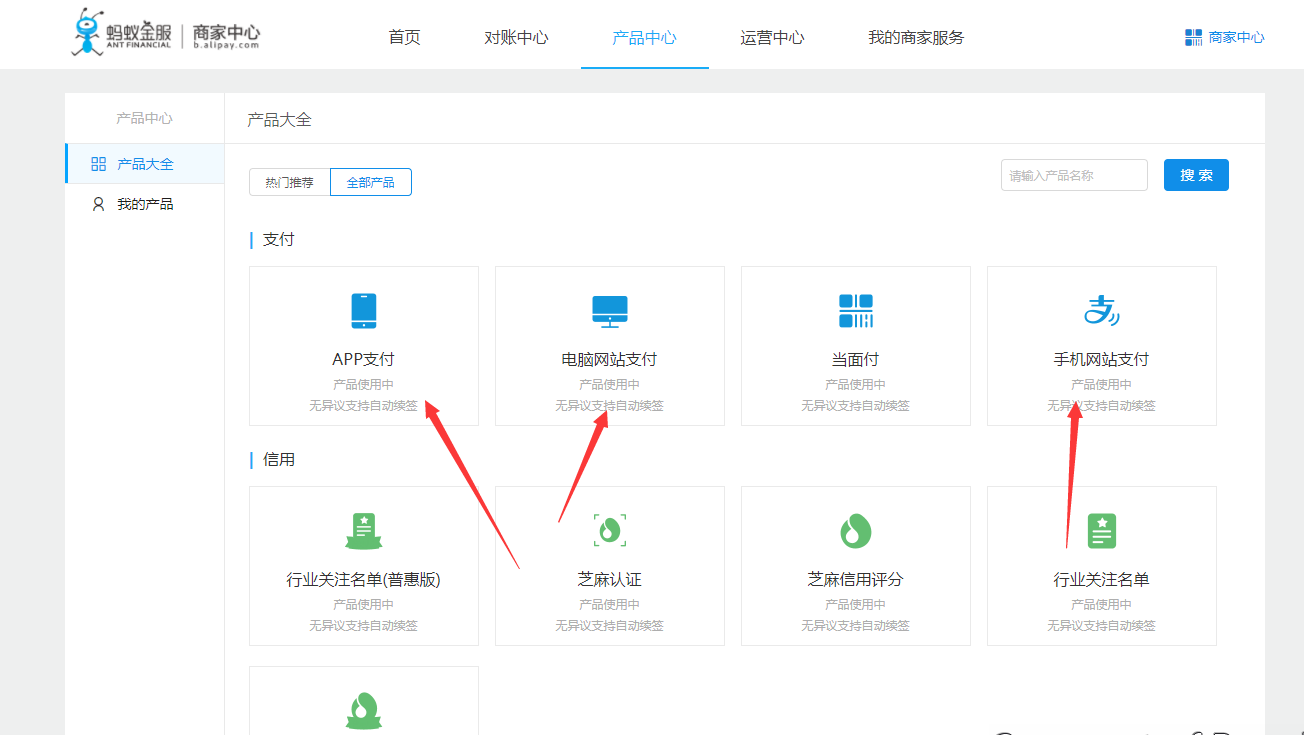
Task: Click the 行业关注名单(普惠版) badge icon
Action: pyautogui.click(x=364, y=531)
